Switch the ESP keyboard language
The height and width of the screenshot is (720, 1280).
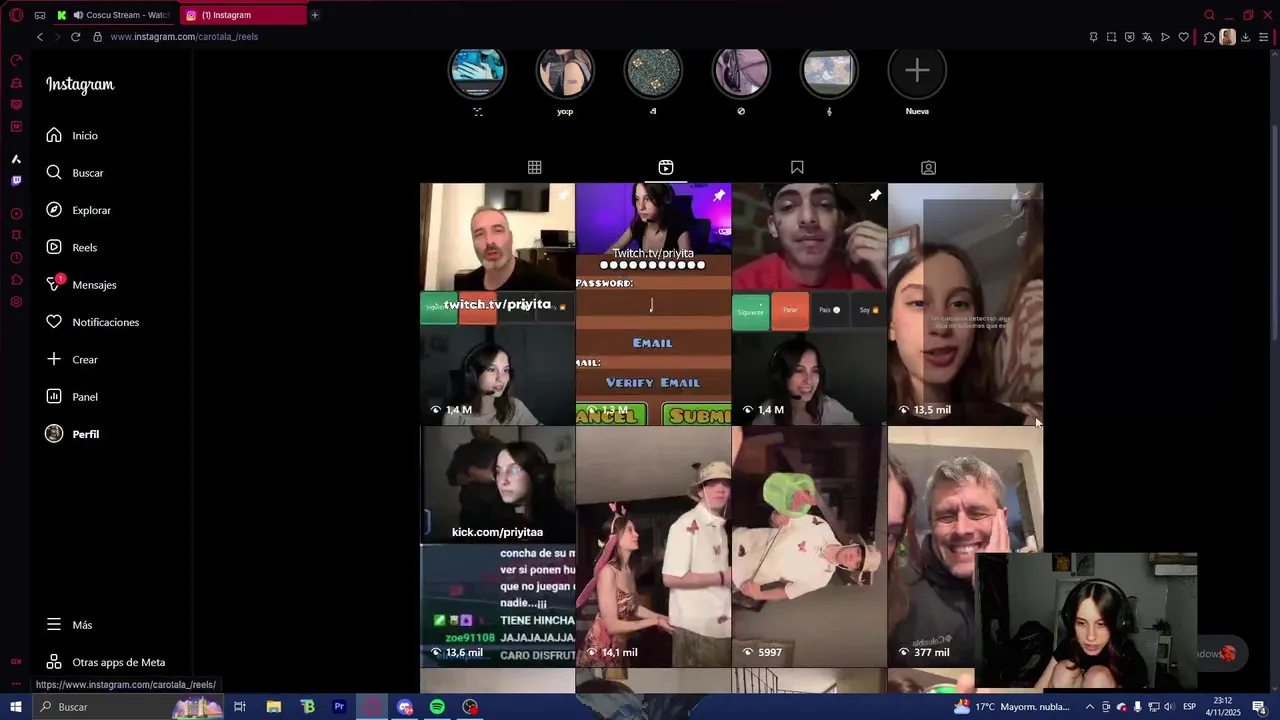pyautogui.click(x=1190, y=707)
